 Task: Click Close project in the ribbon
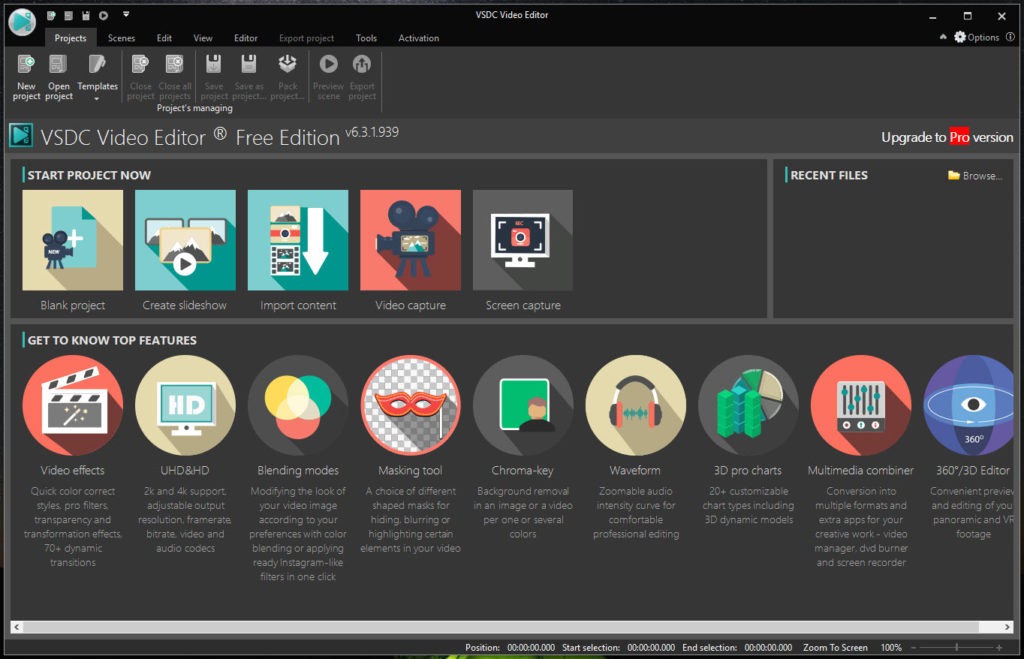tap(140, 78)
